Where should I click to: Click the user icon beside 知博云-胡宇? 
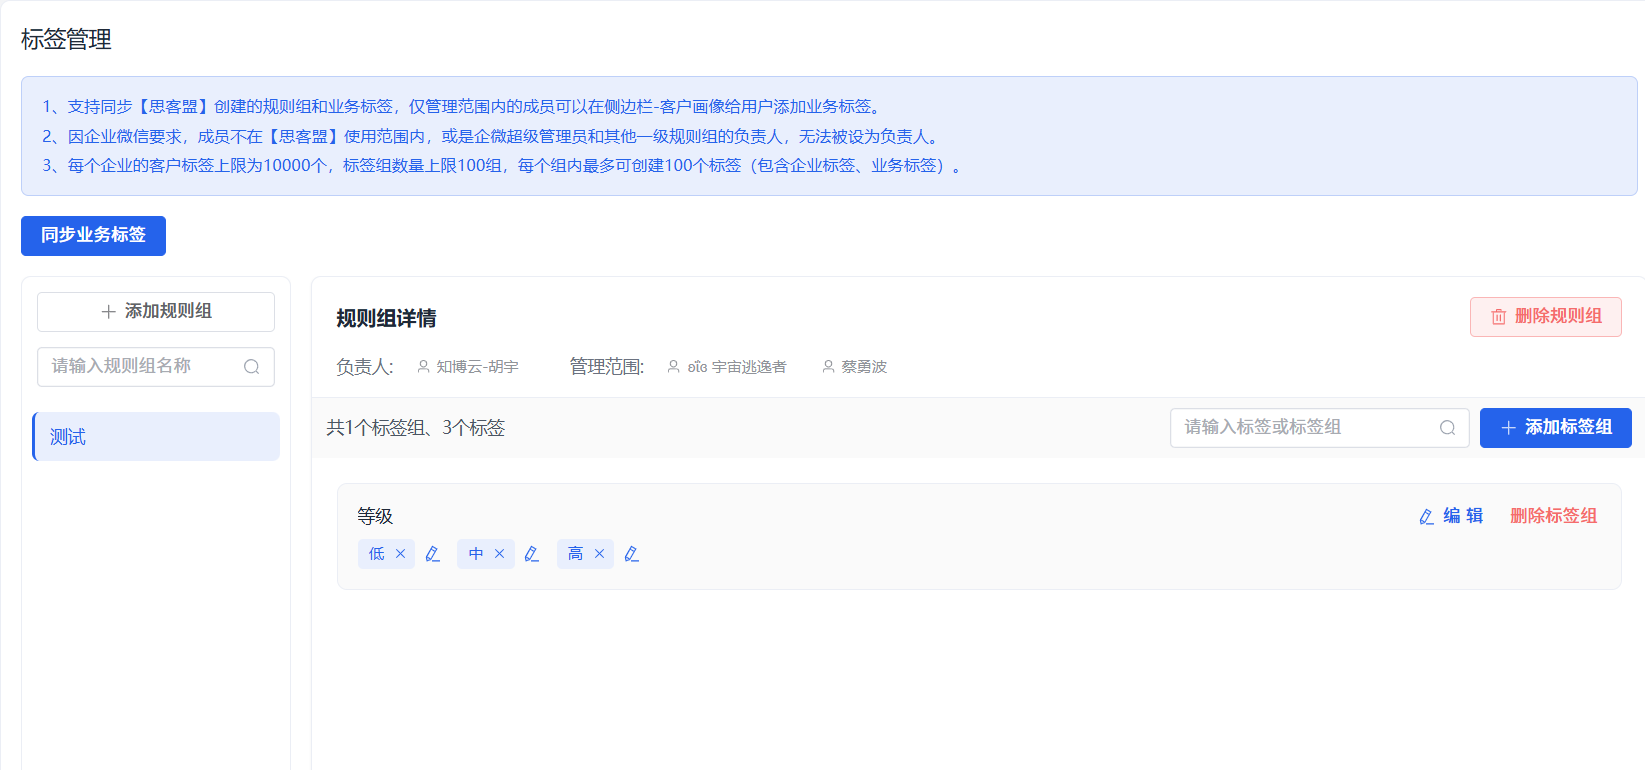coord(423,367)
